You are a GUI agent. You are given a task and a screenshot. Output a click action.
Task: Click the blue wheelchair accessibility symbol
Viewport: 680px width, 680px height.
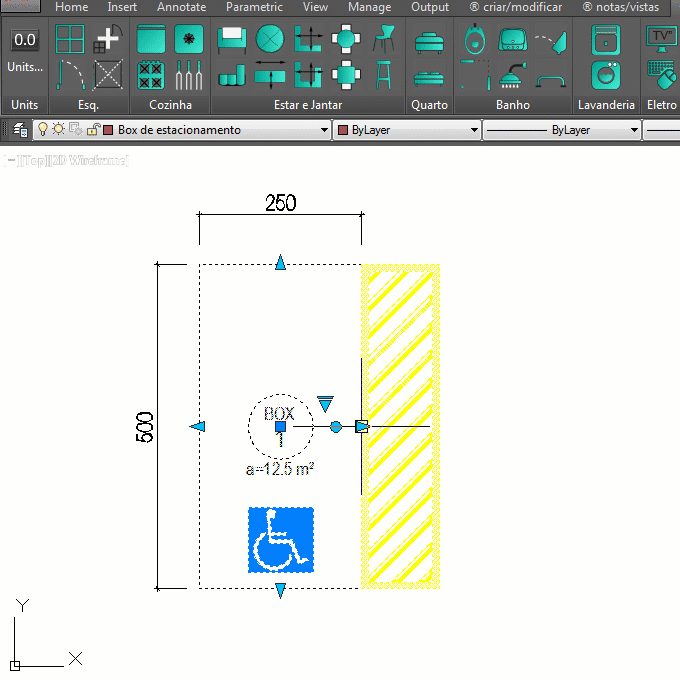click(x=281, y=541)
